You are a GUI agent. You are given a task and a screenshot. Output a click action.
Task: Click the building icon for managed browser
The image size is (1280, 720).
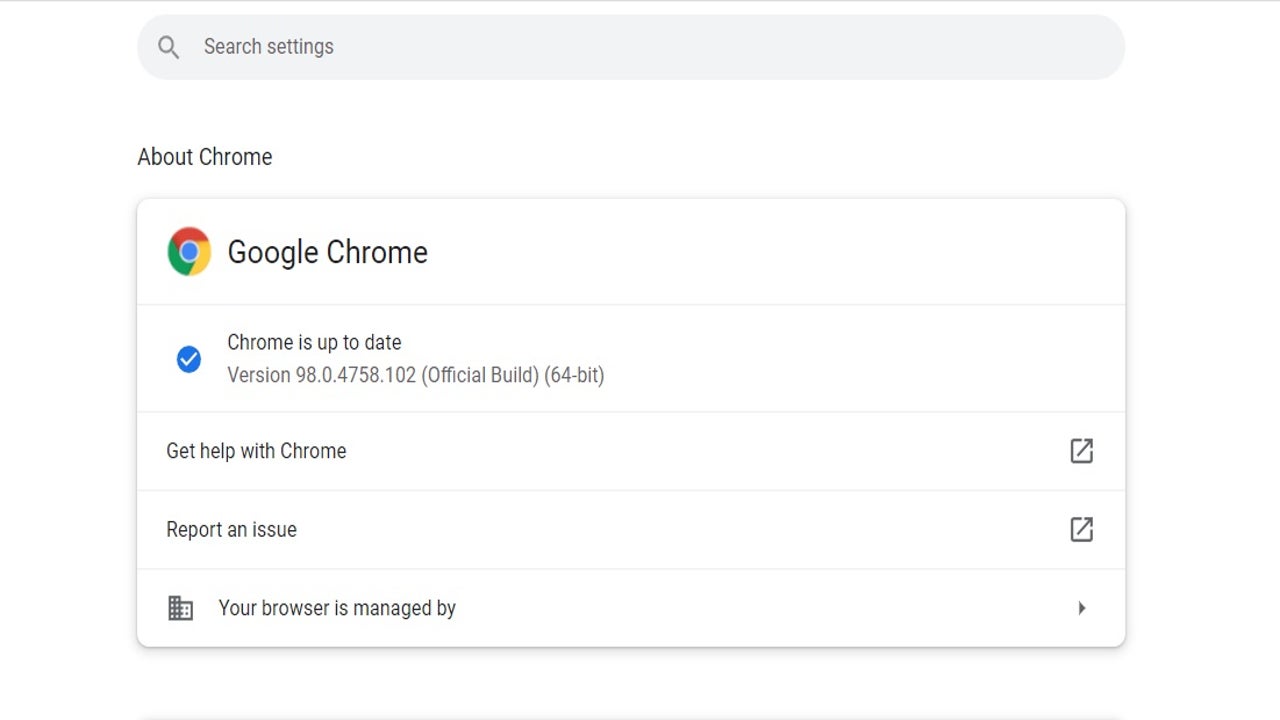180,608
